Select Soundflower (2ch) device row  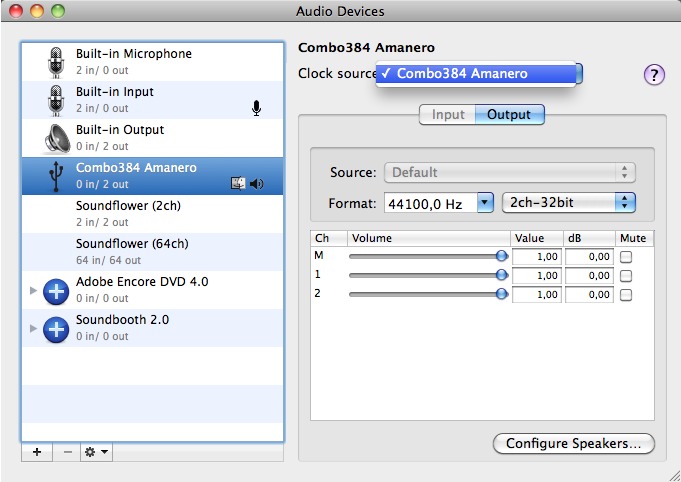tap(152, 214)
